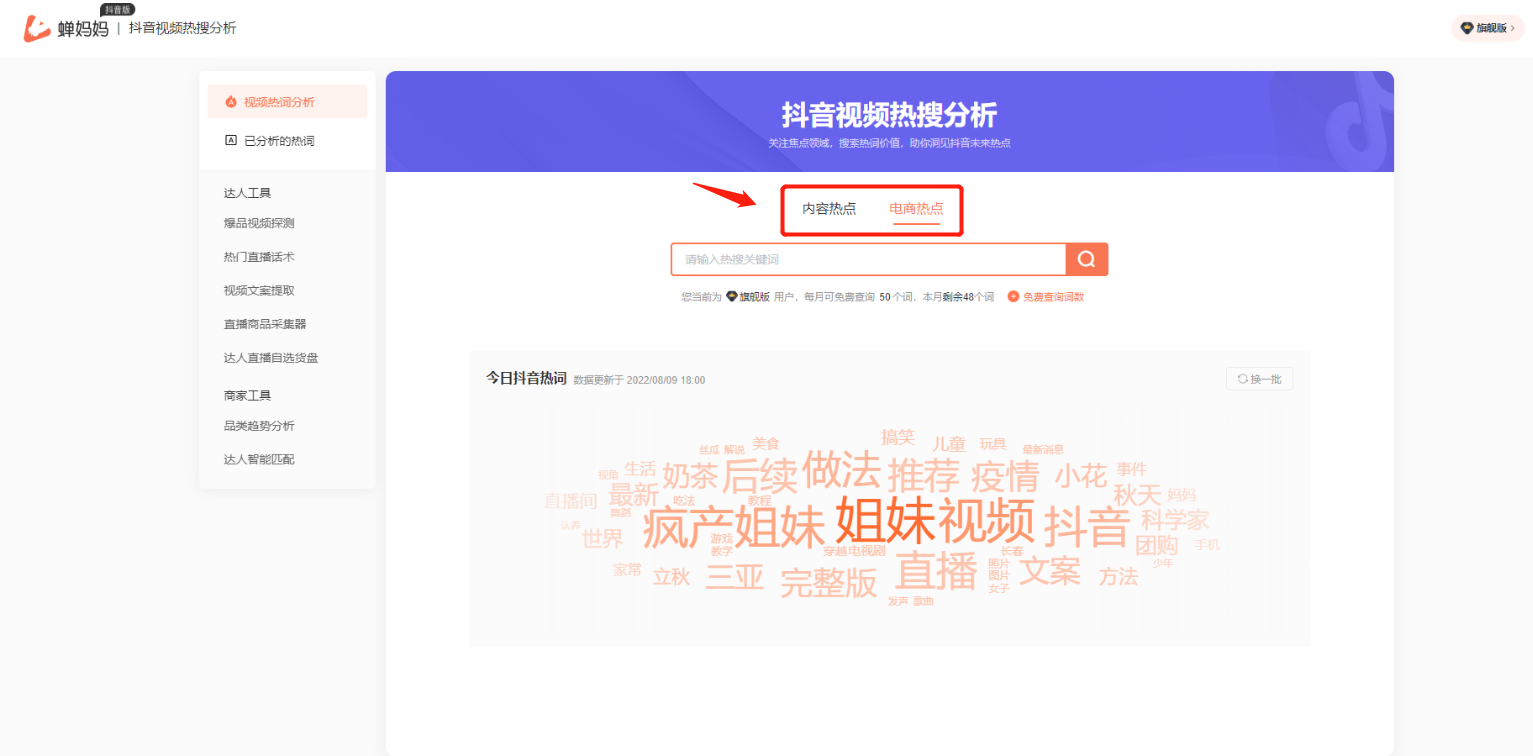Click 疯产姐妹 in the word cloud
The height and width of the screenshot is (756, 1533).
734,528
